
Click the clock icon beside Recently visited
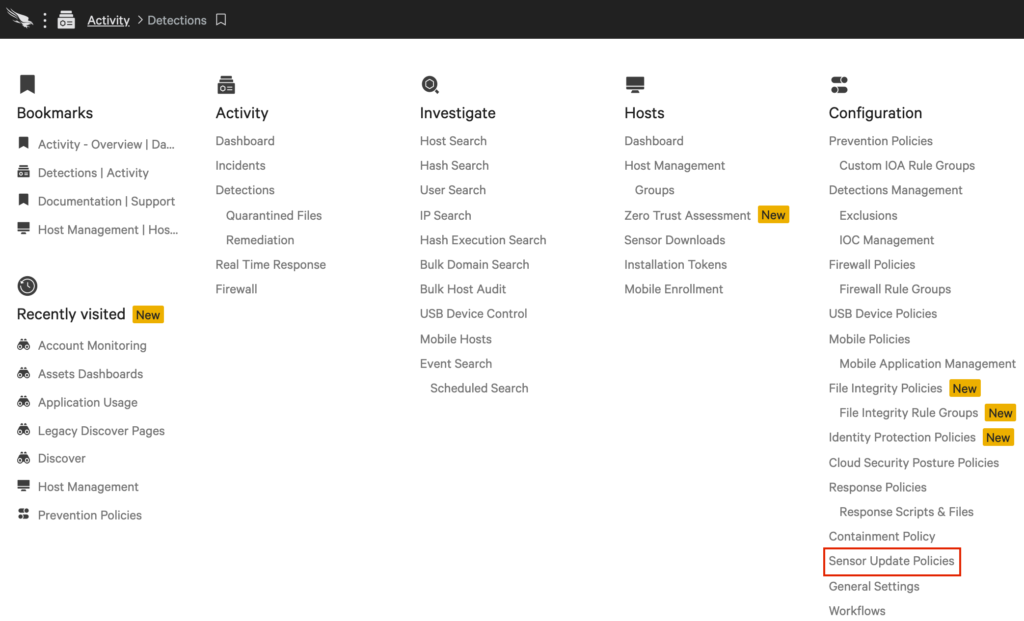(27, 285)
